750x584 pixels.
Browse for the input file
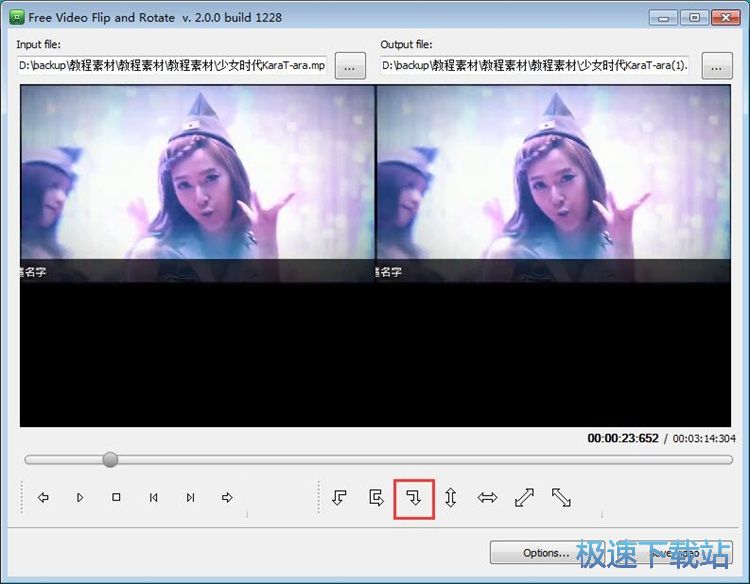[349, 66]
